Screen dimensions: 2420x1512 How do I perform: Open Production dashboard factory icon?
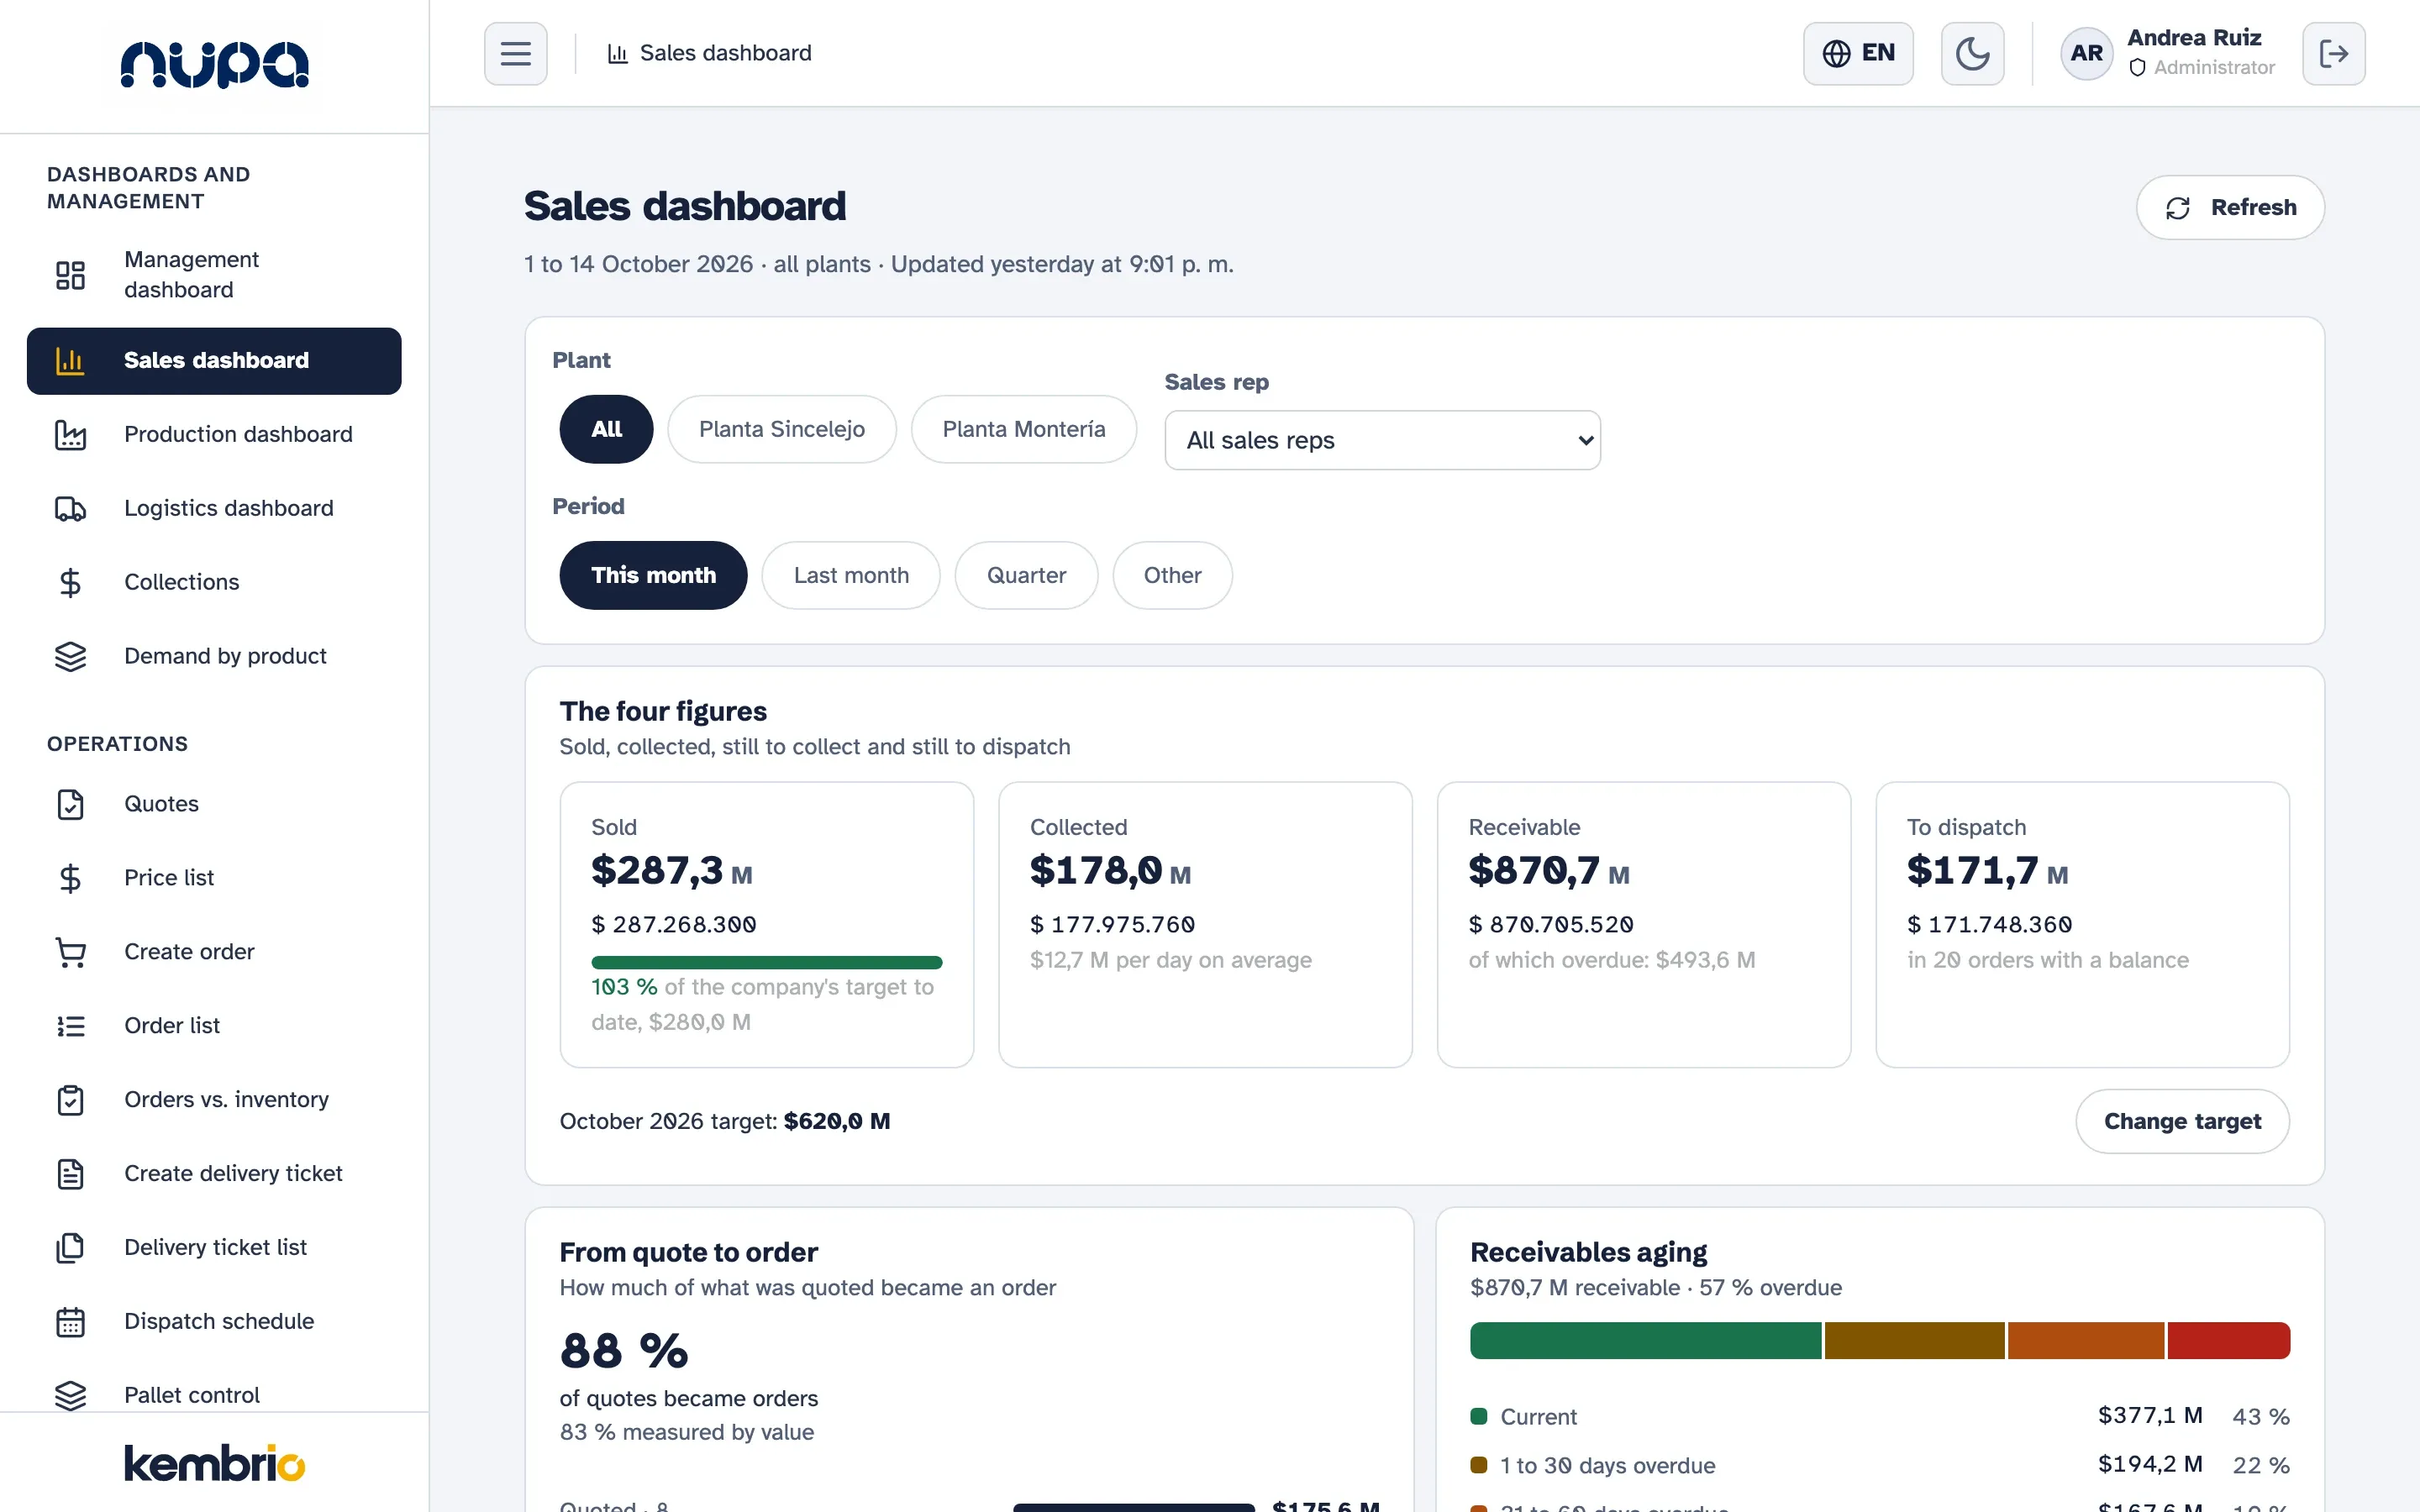(x=70, y=435)
